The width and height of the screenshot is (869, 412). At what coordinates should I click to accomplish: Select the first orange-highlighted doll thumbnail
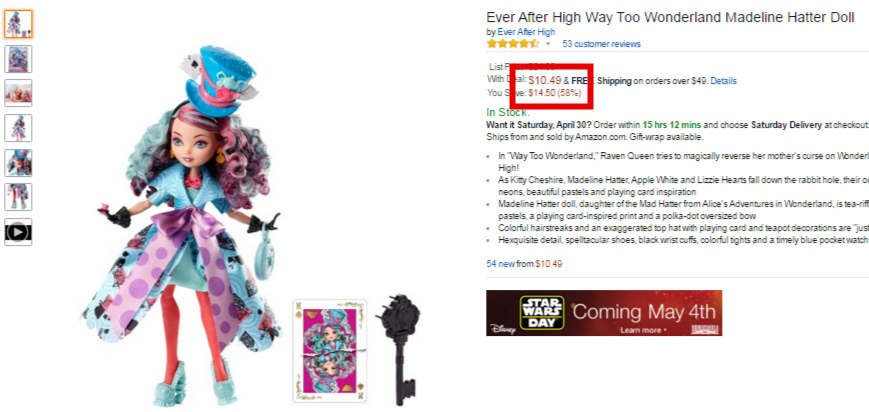[x=18, y=24]
